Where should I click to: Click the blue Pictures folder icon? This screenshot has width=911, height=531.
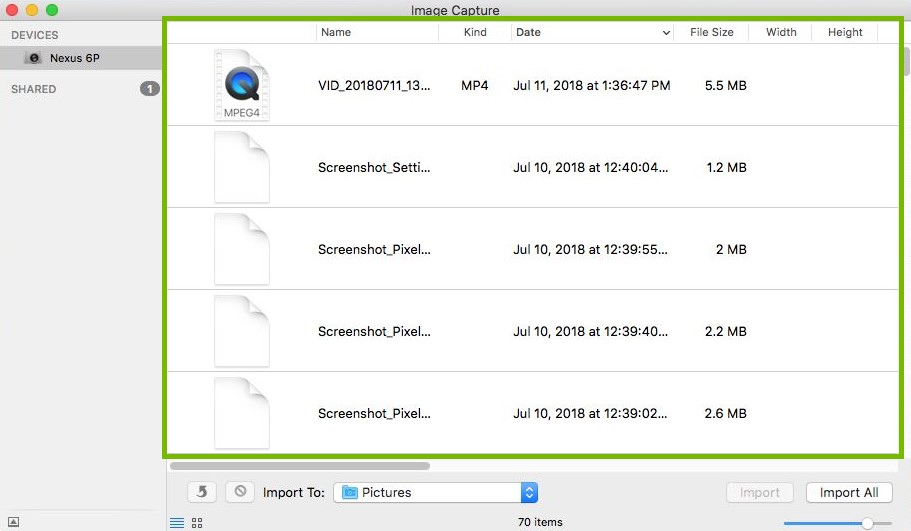click(x=350, y=493)
